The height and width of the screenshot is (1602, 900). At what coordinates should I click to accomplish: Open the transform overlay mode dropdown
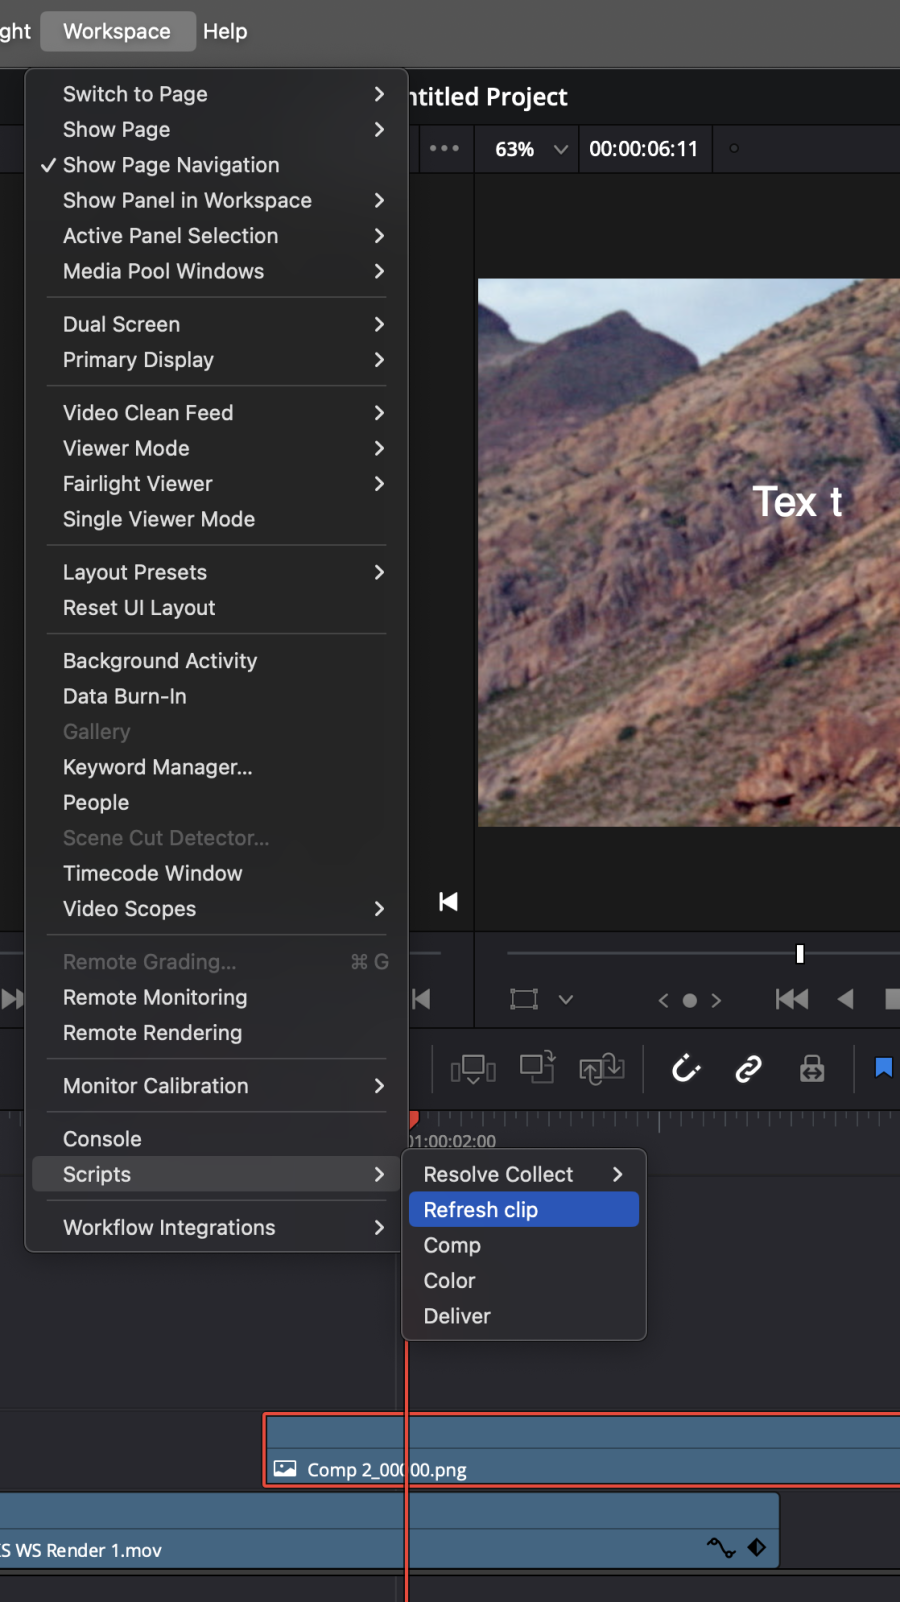(x=566, y=999)
